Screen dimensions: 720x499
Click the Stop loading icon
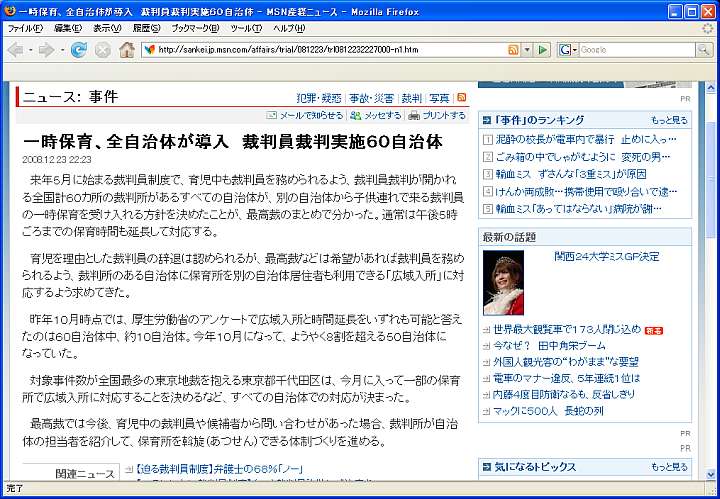[x=102, y=49]
